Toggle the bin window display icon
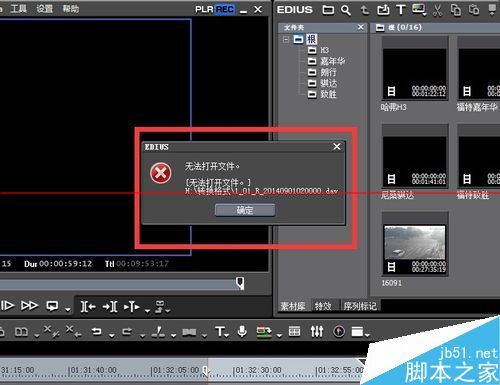The height and width of the screenshot is (385, 500). tap(294, 331)
